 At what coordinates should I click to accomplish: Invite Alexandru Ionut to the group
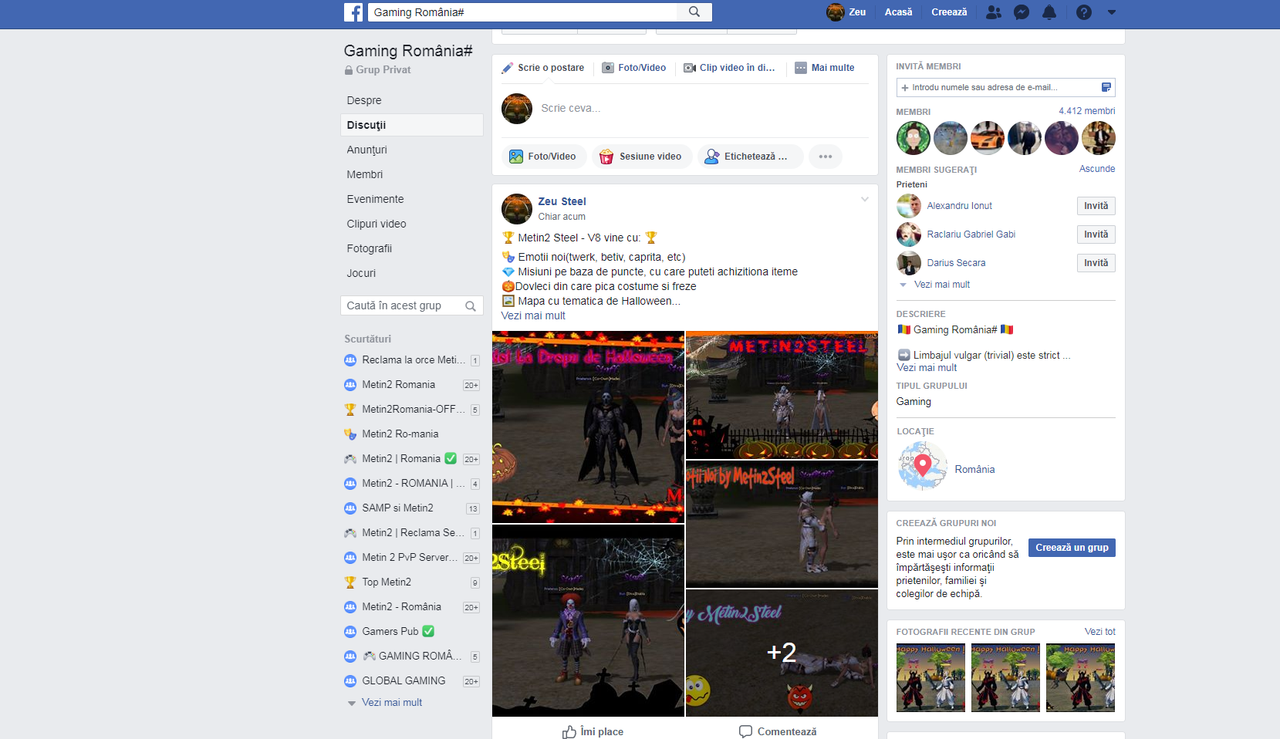[1096, 205]
